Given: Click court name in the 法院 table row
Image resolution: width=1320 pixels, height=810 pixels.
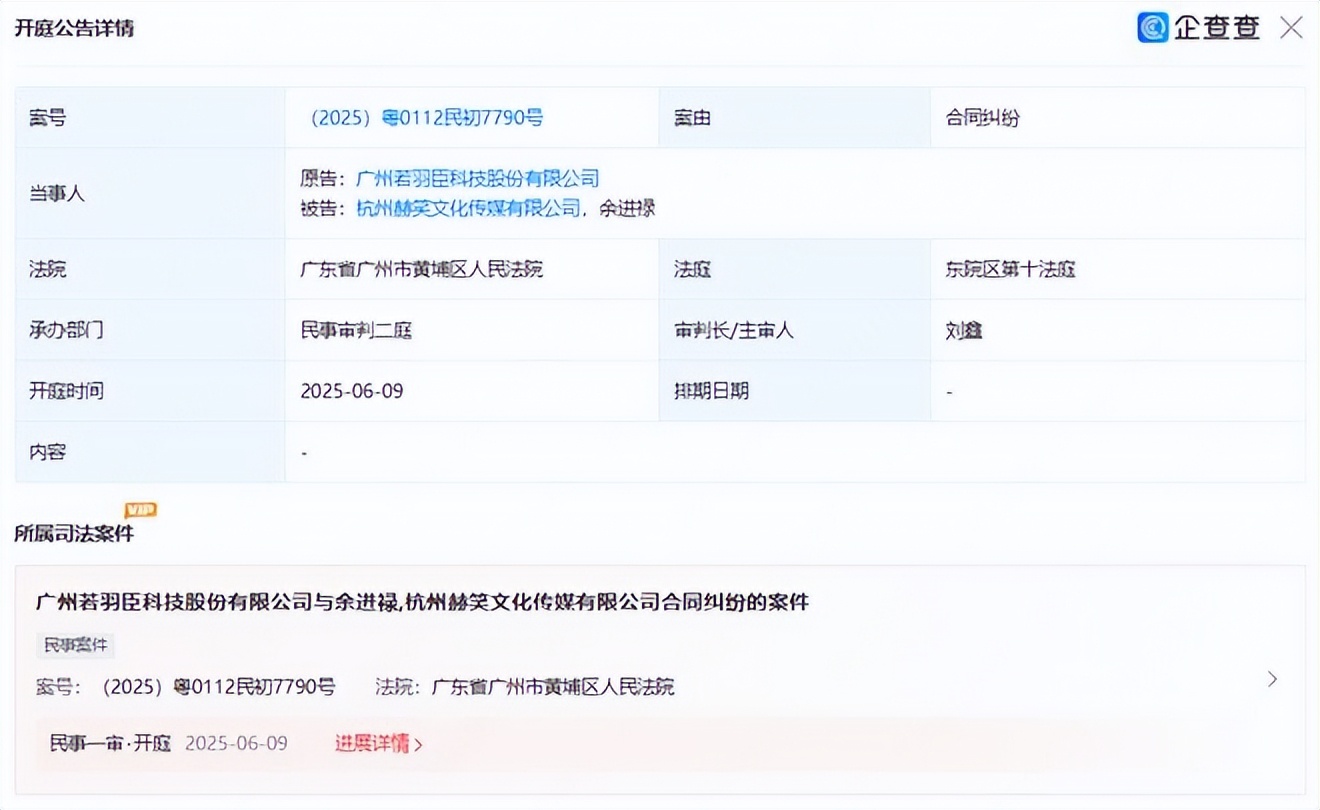Looking at the screenshot, I should (x=422, y=269).
